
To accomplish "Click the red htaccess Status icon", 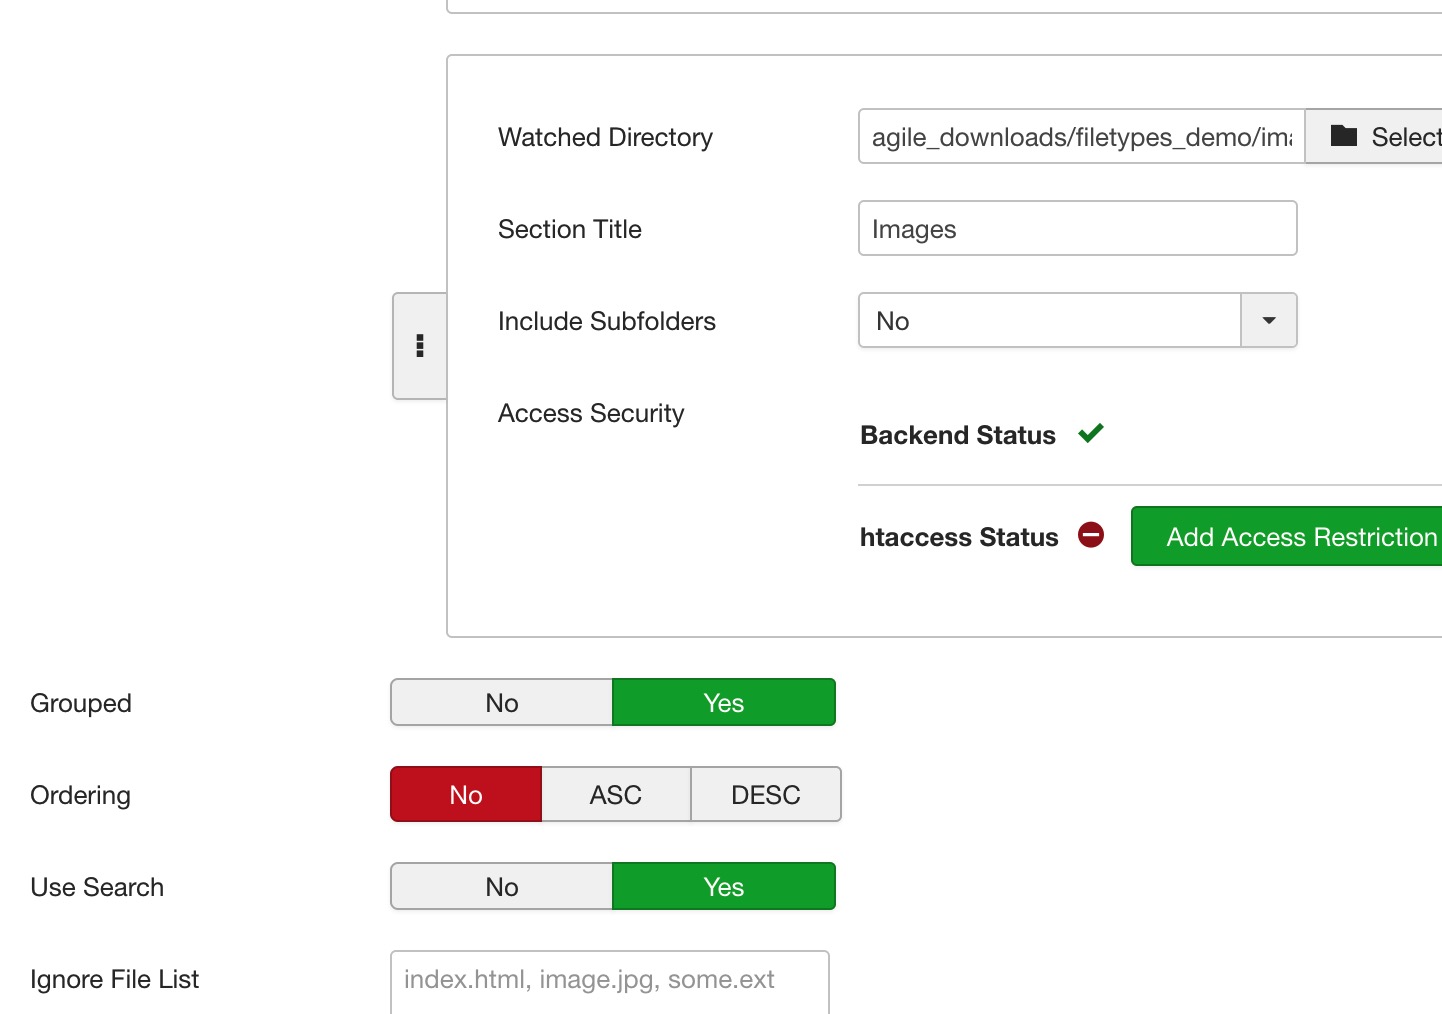I will pos(1091,535).
